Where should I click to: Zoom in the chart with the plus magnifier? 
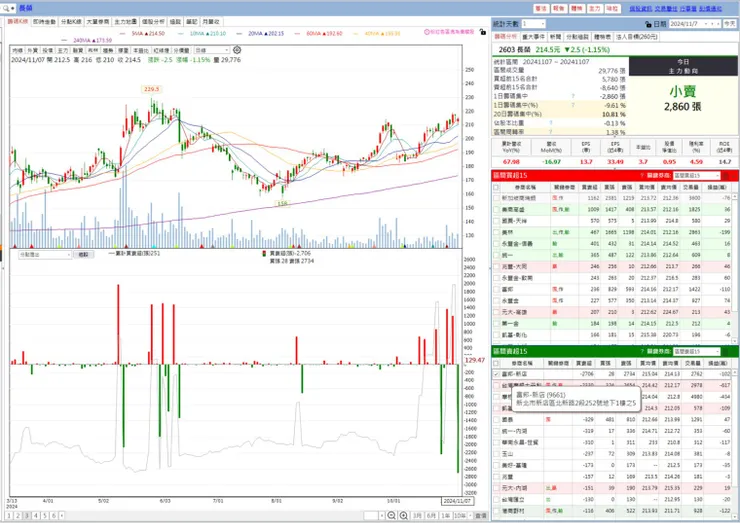[x=404, y=515]
